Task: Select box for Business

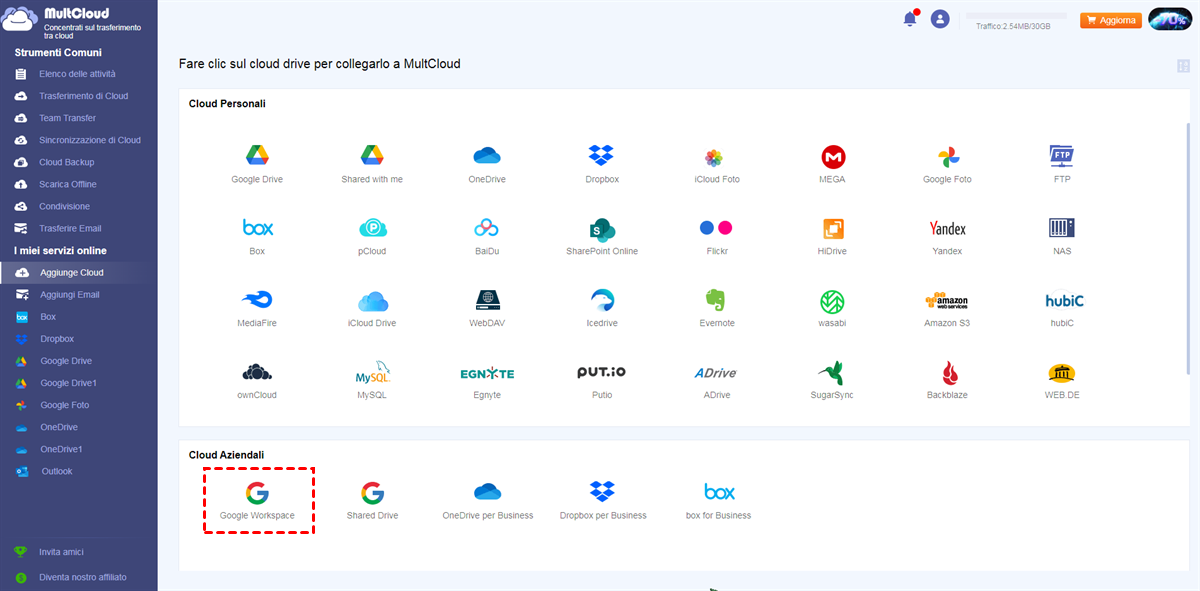Action: [x=719, y=492]
